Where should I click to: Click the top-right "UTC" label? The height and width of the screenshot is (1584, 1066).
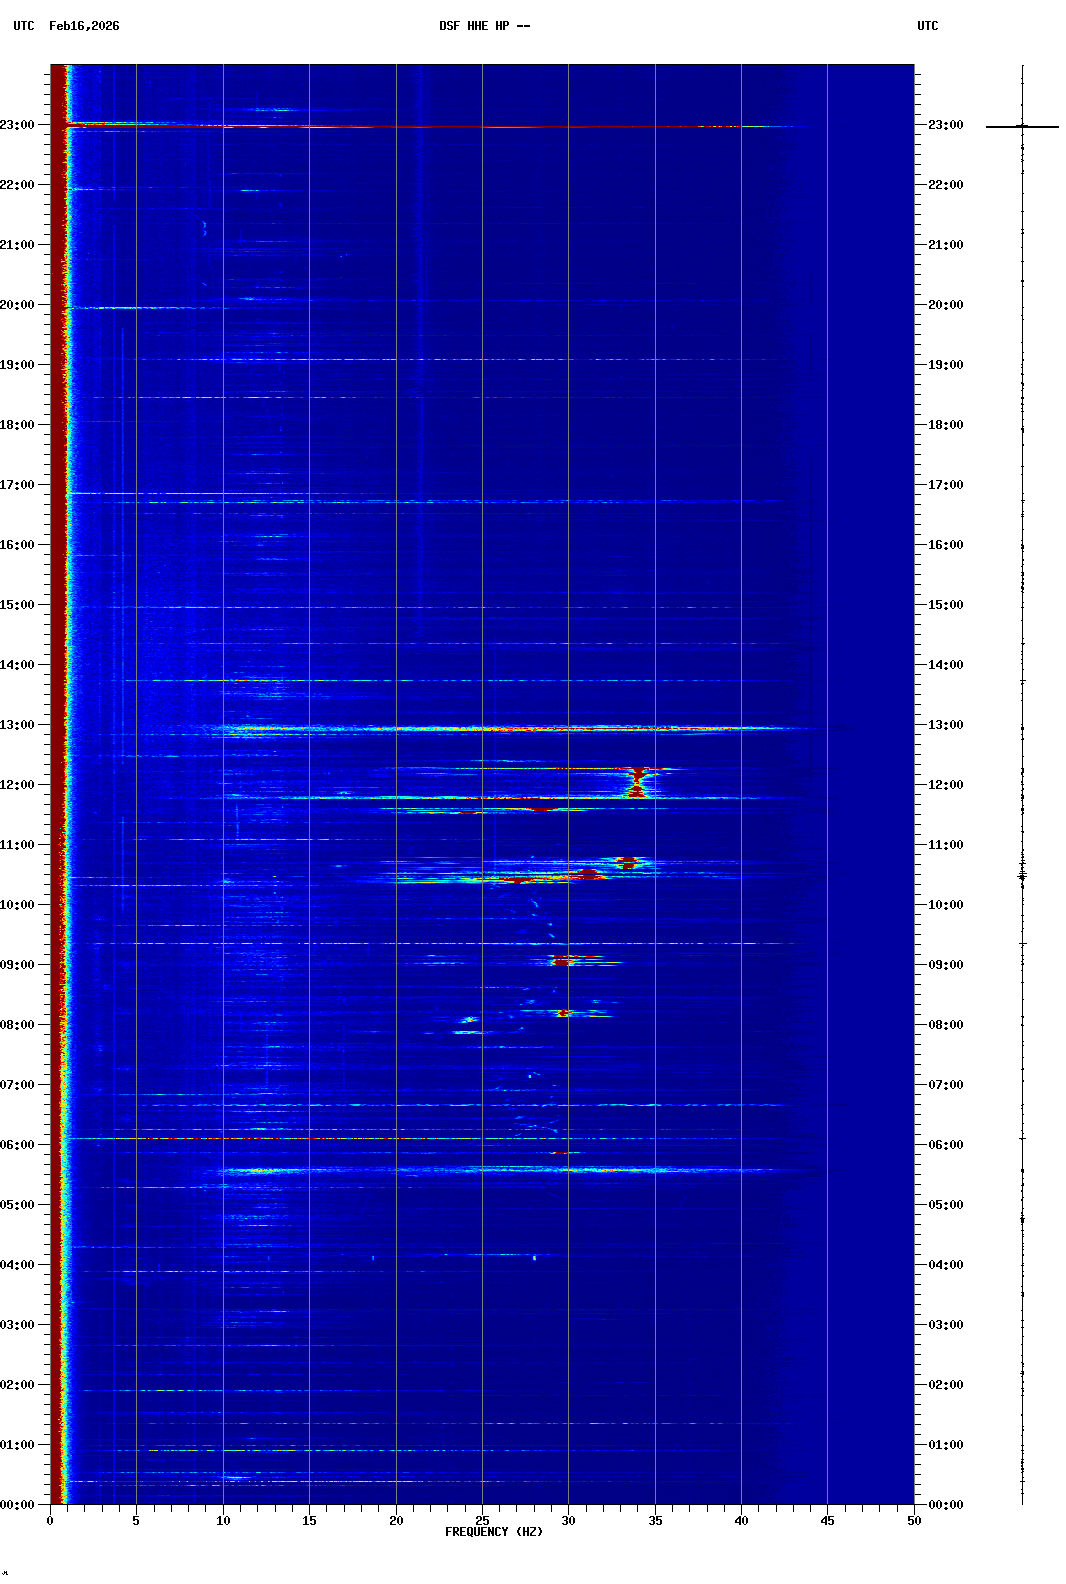(927, 26)
